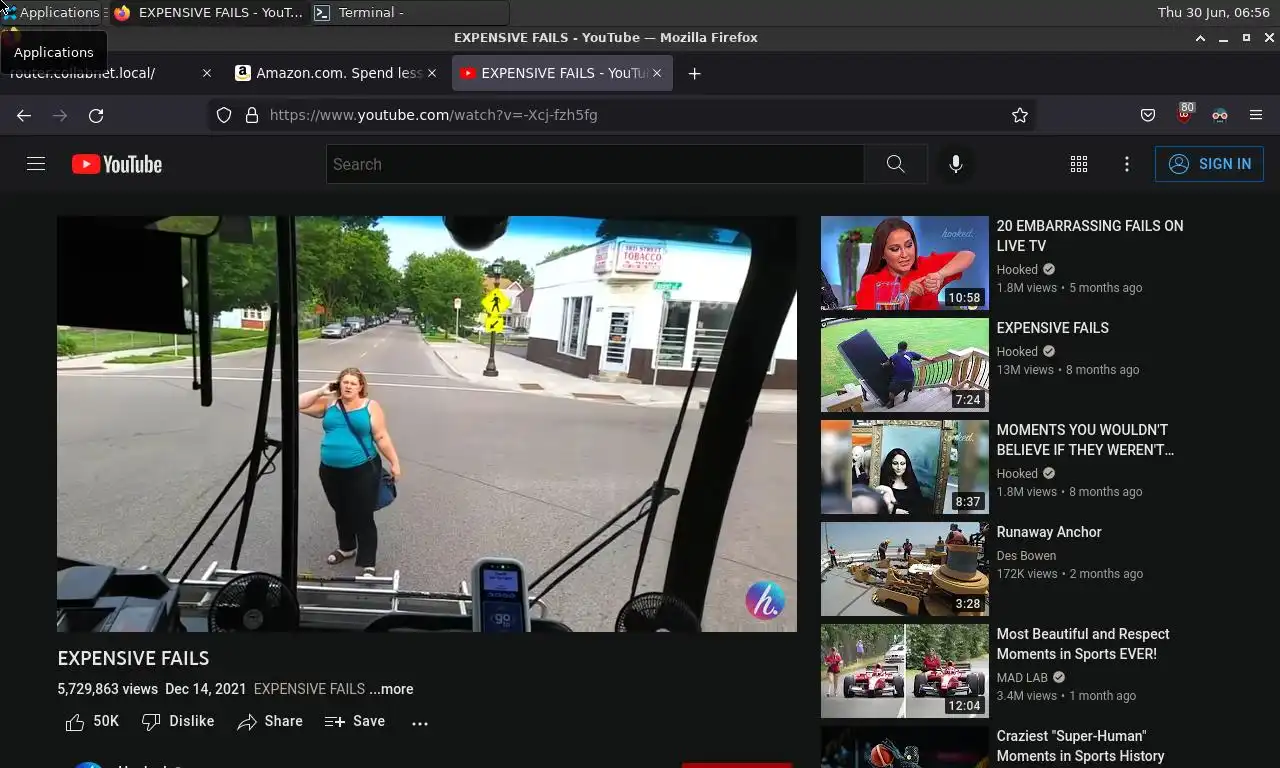Switch to Amazon.com tab
1280x768 pixels.
click(x=335, y=73)
